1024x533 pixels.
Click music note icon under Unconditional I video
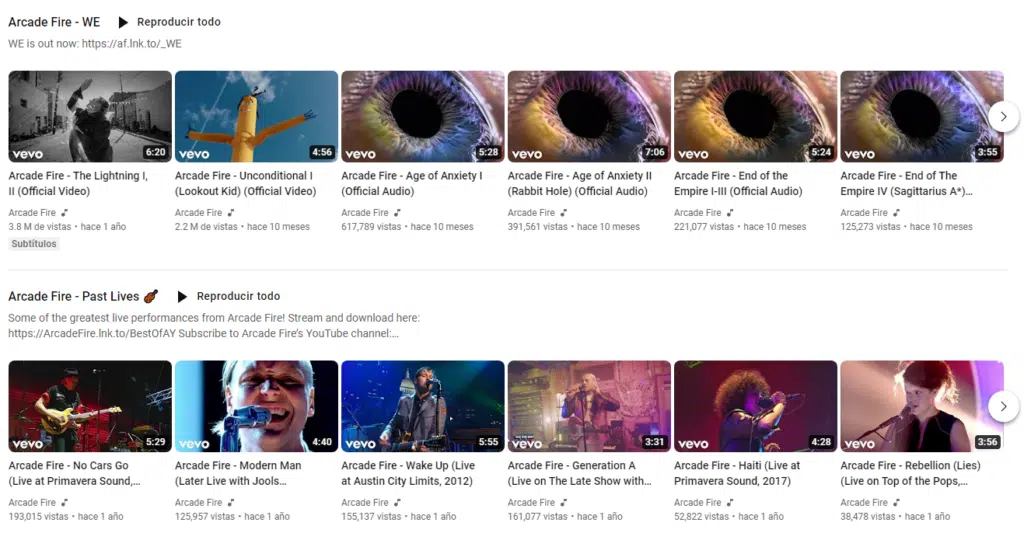(231, 213)
